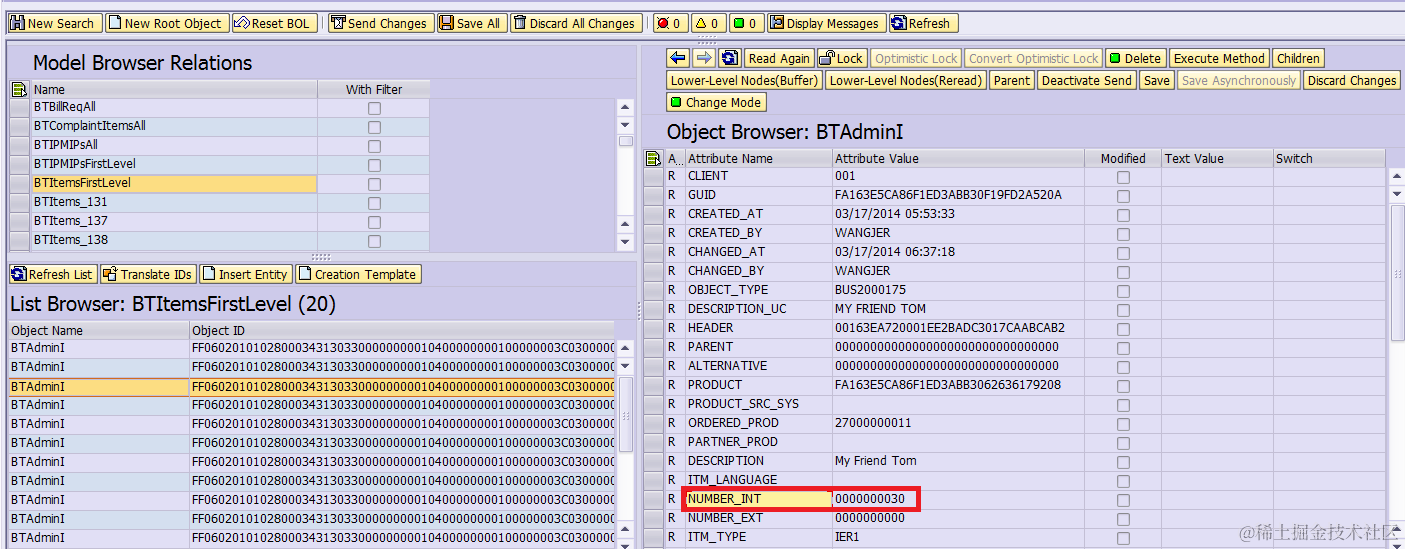Lock the object with Lock button
This screenshot has height=549, width=1405.
(842, 58)
